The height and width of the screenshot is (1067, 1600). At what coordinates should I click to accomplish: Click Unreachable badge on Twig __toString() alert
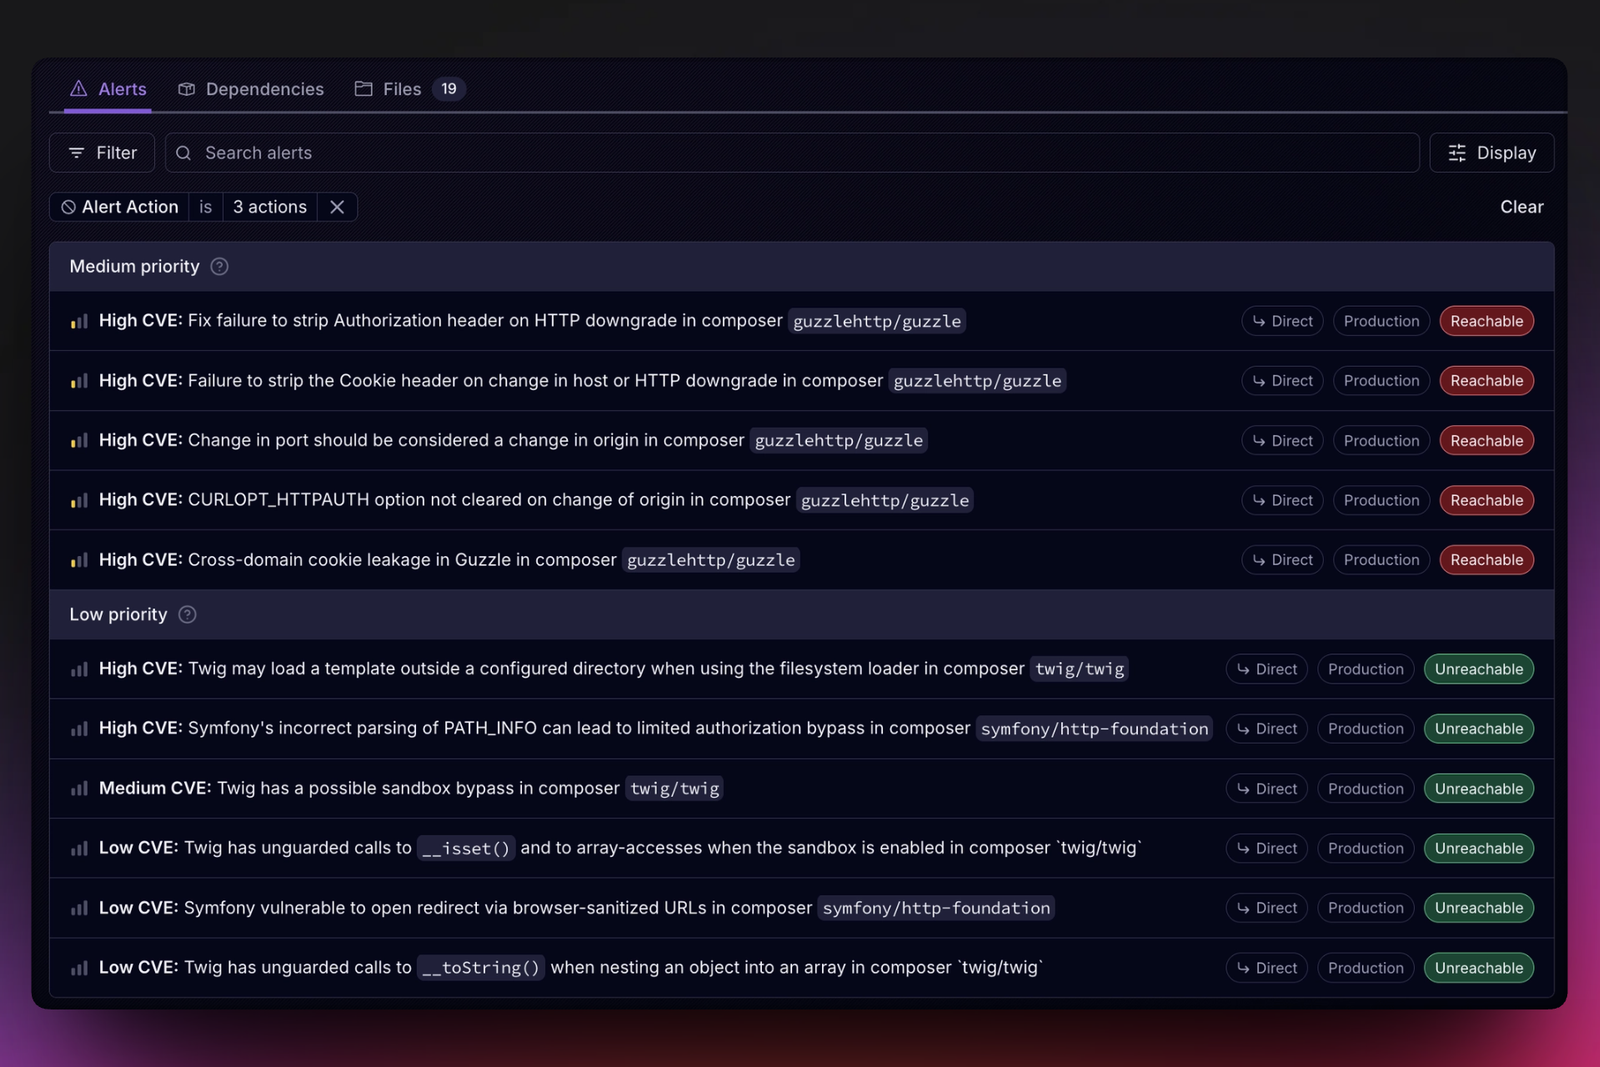point(1479,968)
